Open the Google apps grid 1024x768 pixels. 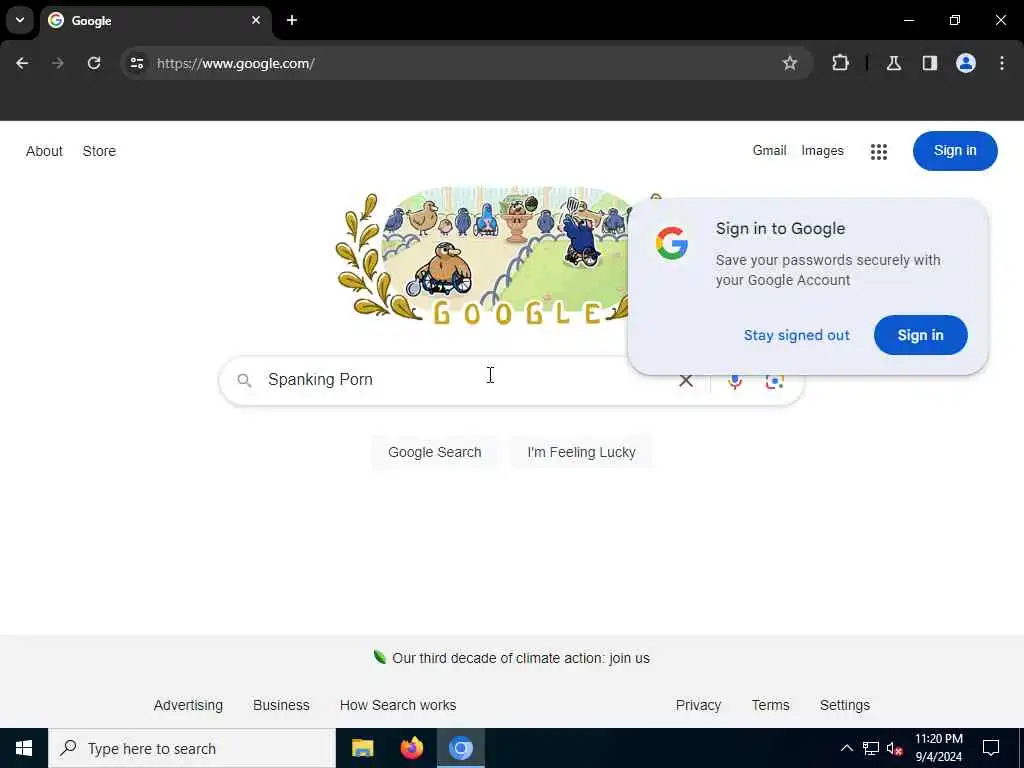879,152
